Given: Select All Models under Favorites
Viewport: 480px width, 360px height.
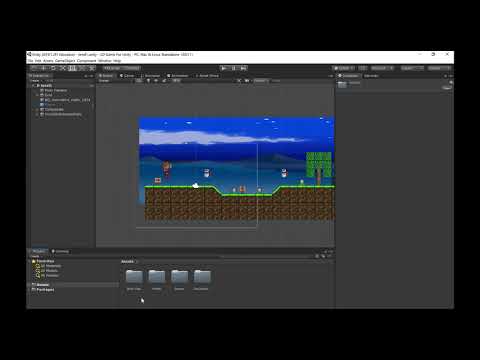Looking at the screenshot, I should coord(49,271).
